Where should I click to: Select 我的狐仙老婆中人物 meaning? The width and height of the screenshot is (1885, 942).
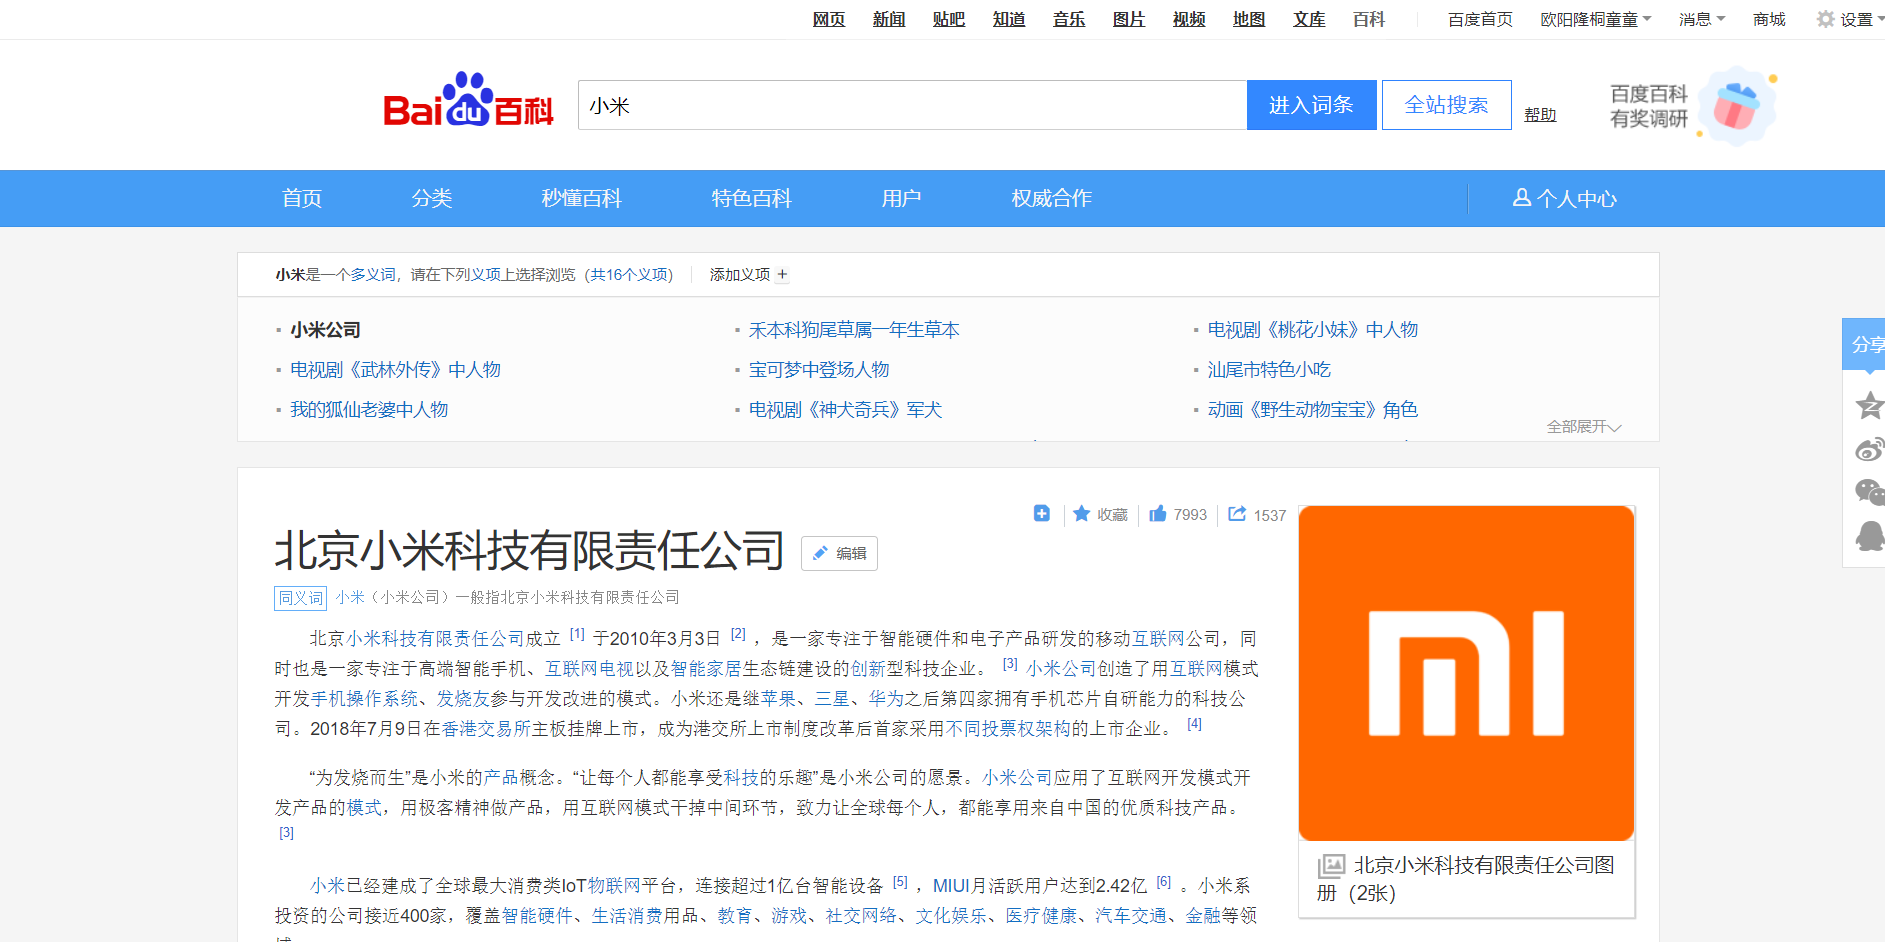point(369,410)
